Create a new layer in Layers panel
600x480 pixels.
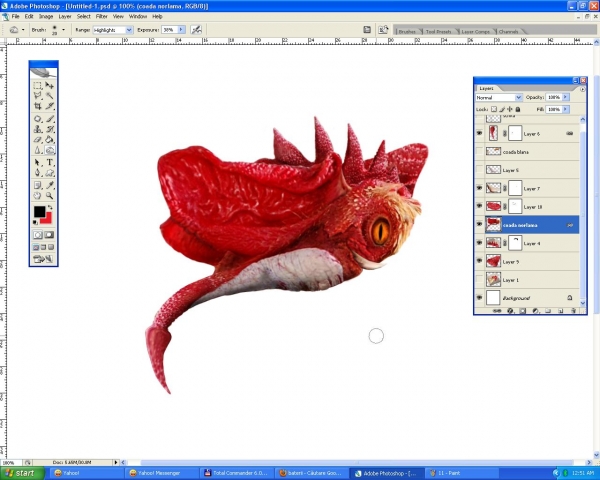tap(560, 311)
